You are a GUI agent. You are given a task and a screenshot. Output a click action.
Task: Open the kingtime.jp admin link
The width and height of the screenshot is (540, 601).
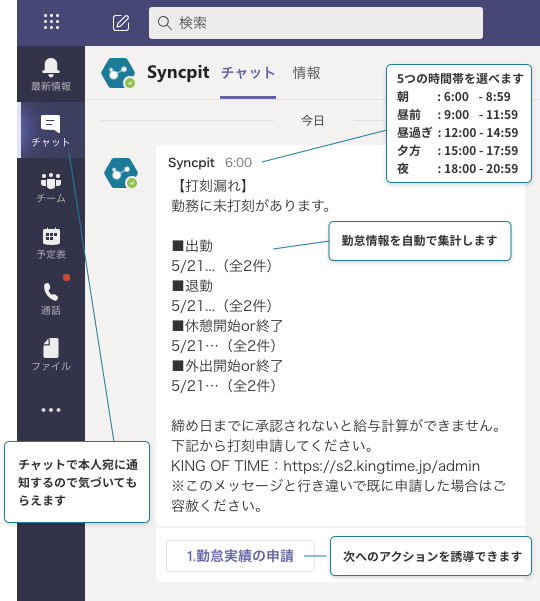click(381, 466)
